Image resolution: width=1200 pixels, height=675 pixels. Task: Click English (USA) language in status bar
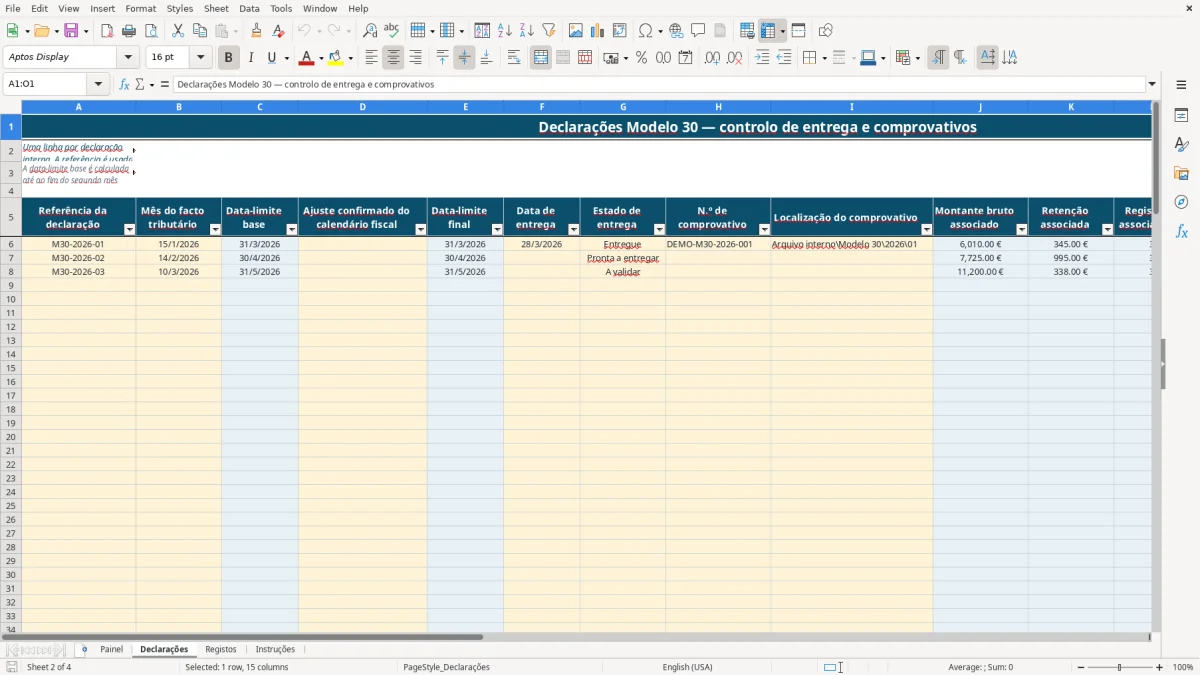pyautogui.click(x=687, y=667)
